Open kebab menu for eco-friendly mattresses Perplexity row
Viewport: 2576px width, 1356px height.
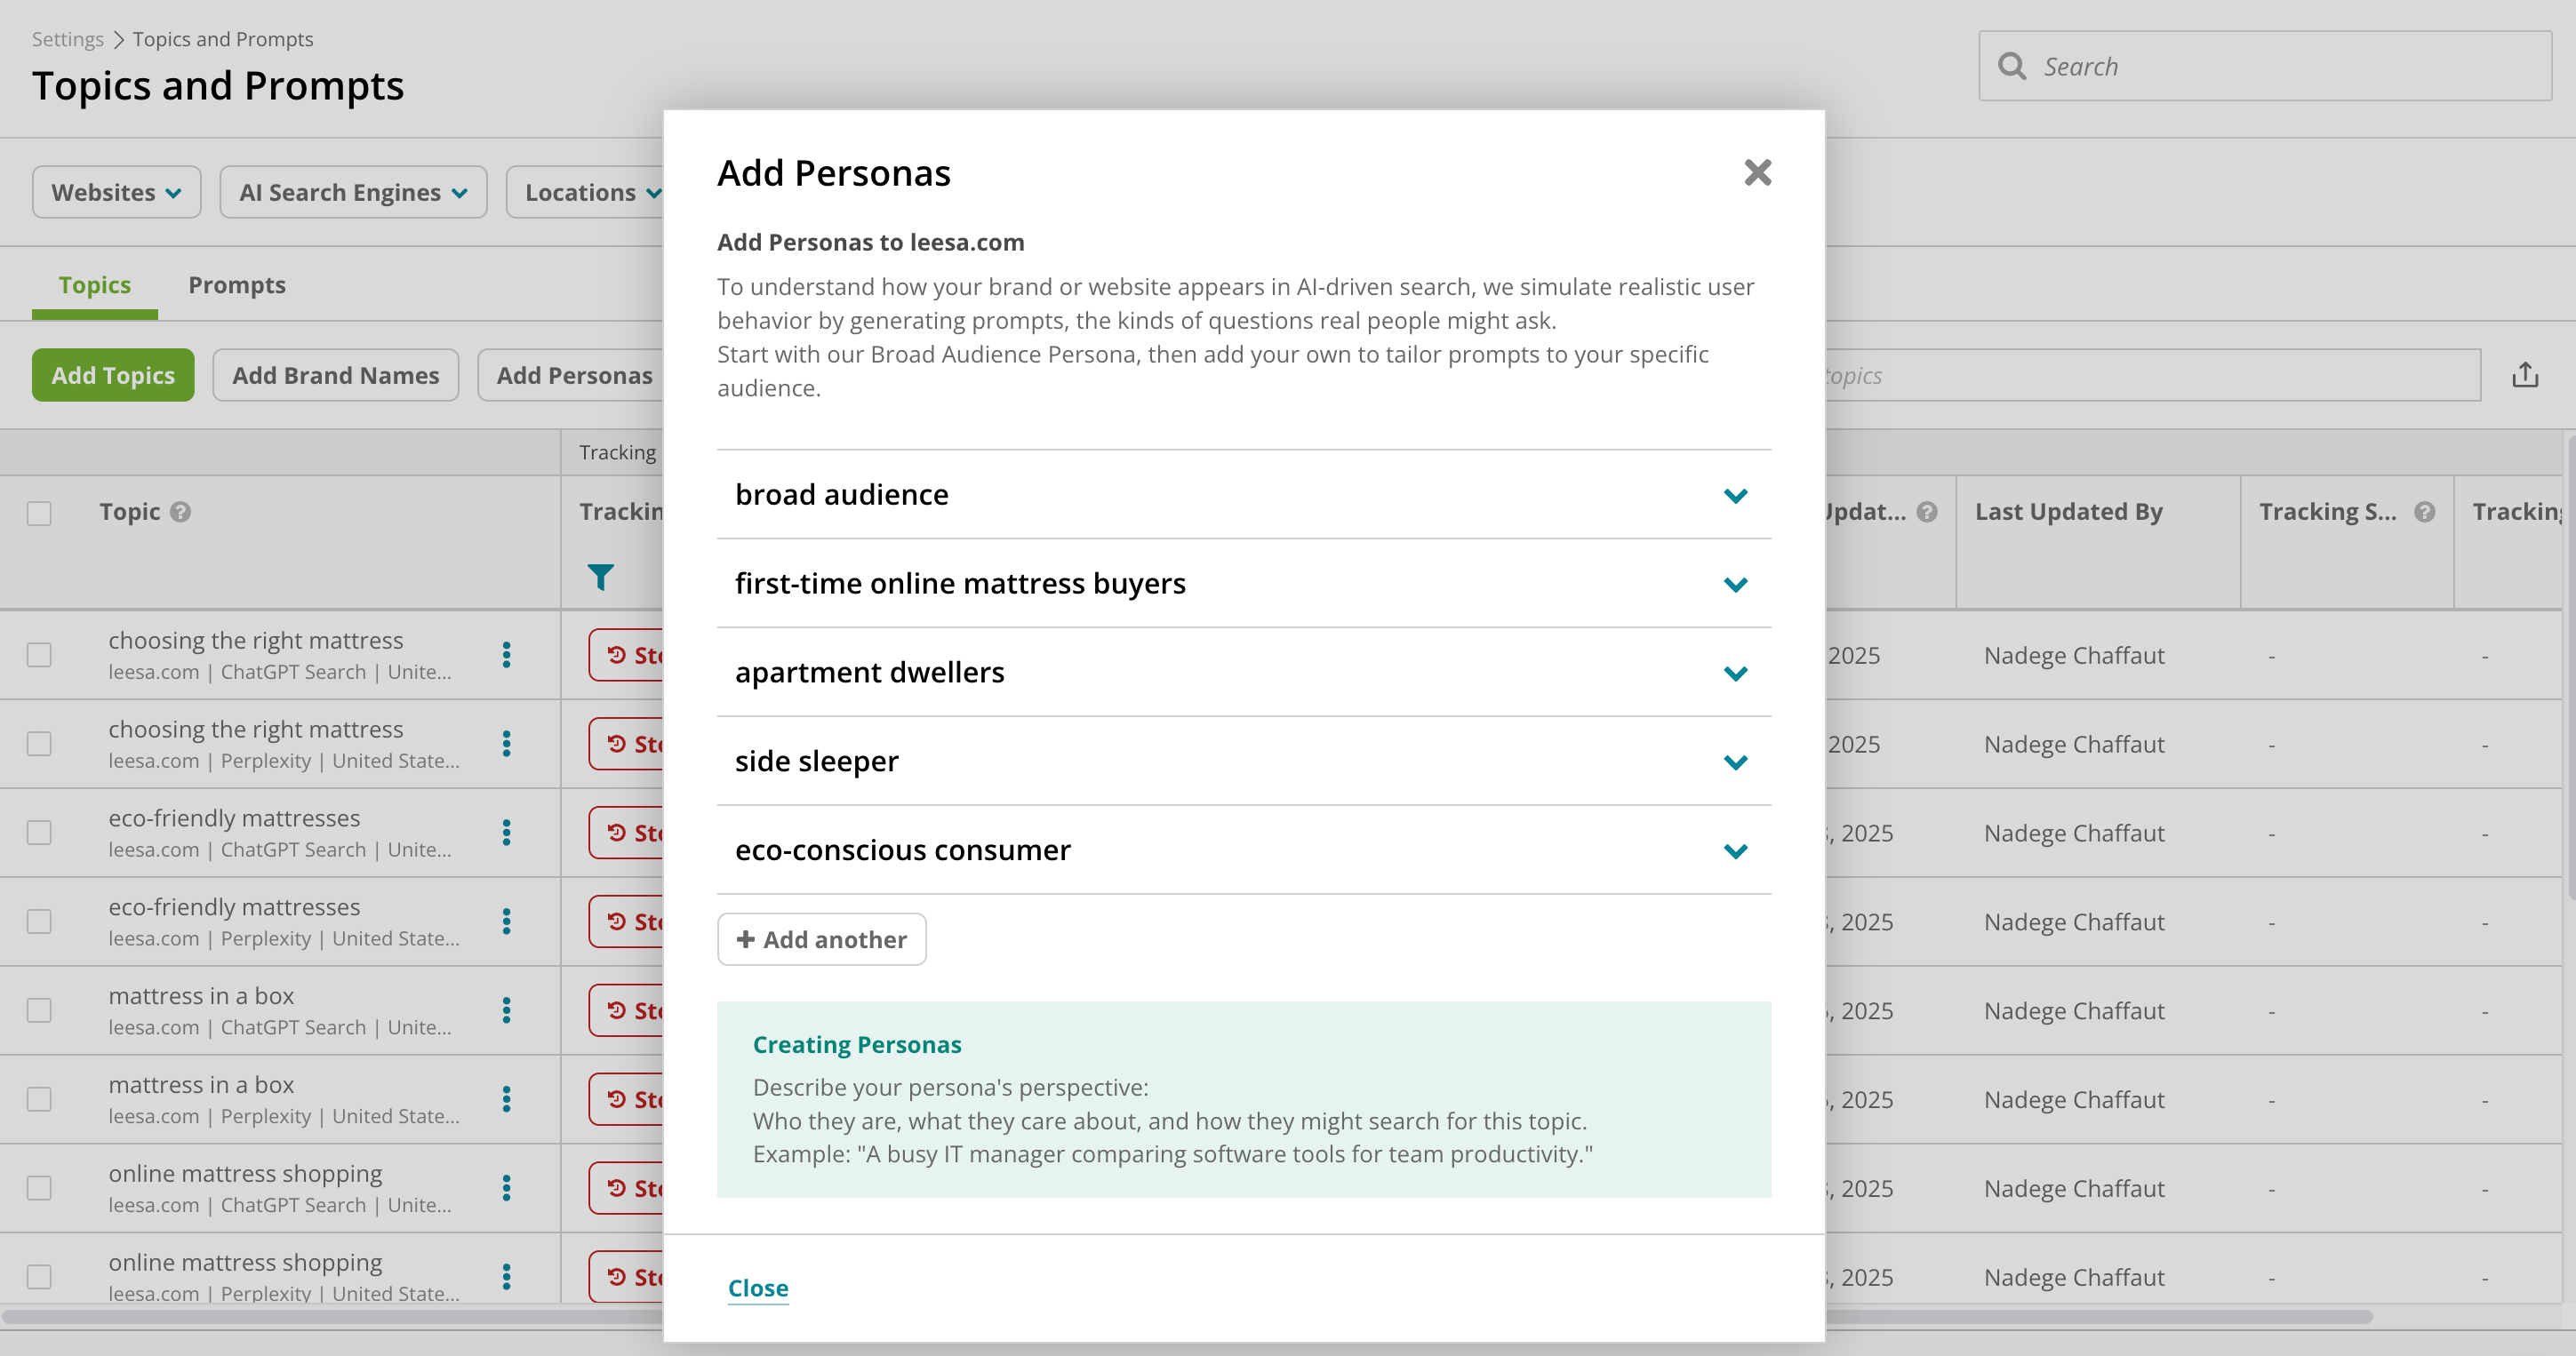[x=507, y=921]
